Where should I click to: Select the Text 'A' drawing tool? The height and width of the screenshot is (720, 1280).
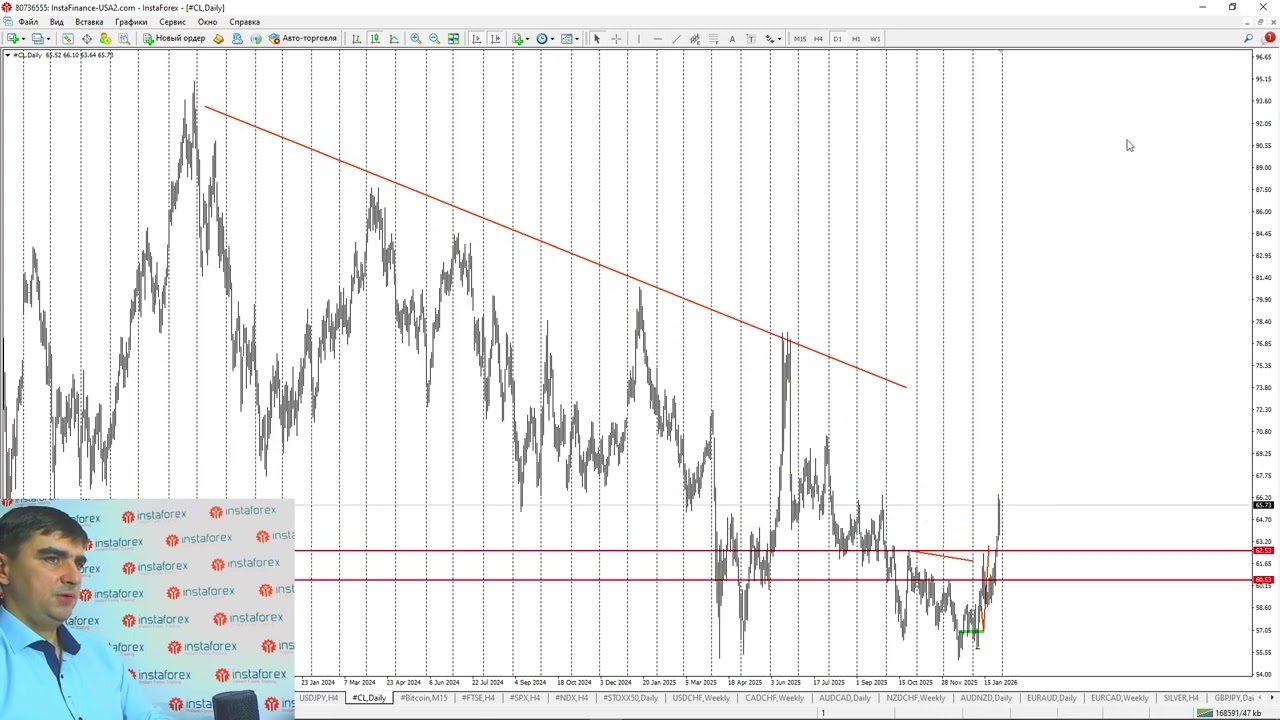732,39
